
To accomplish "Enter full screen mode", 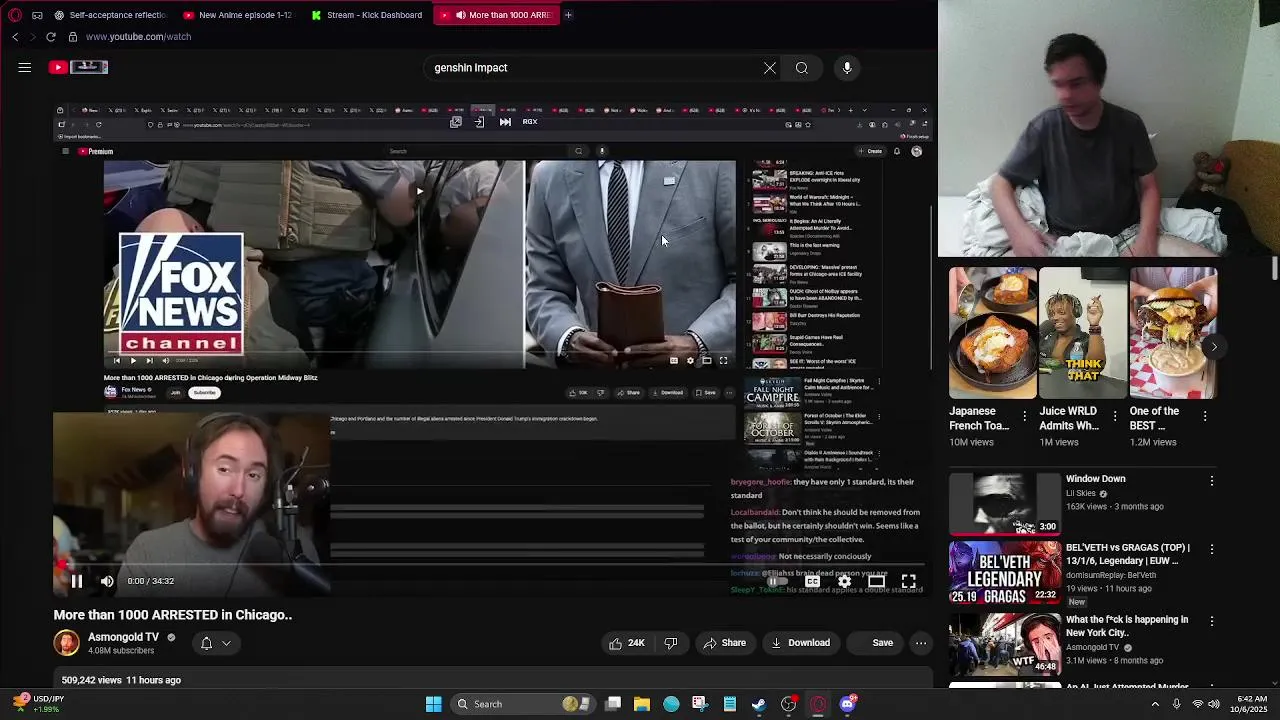I will tap(908, 581).
